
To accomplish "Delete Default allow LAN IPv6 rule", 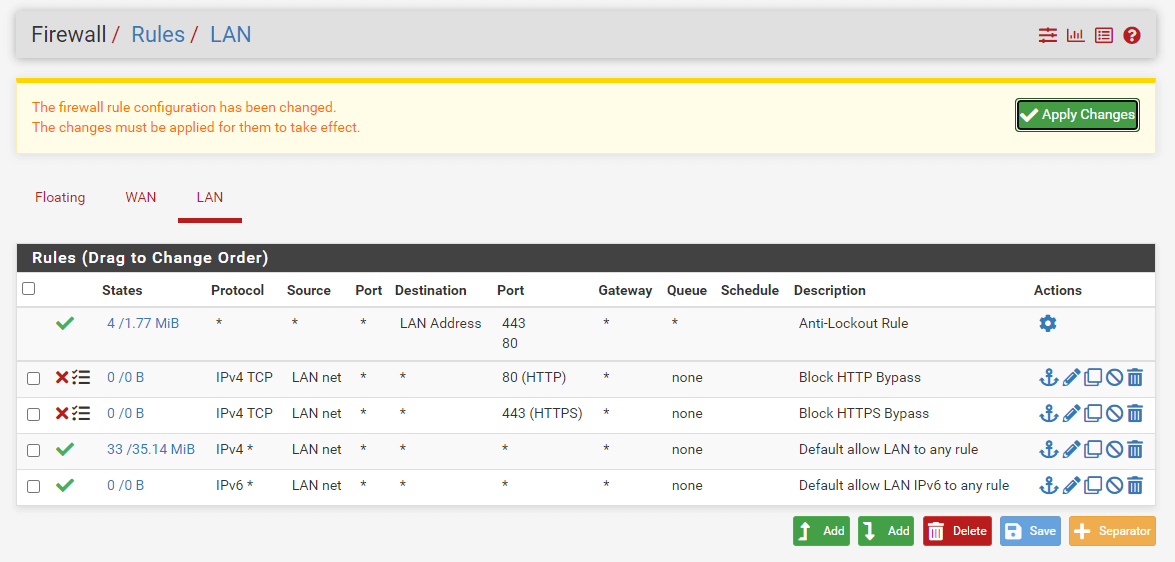I will [x=1135, y=485].
